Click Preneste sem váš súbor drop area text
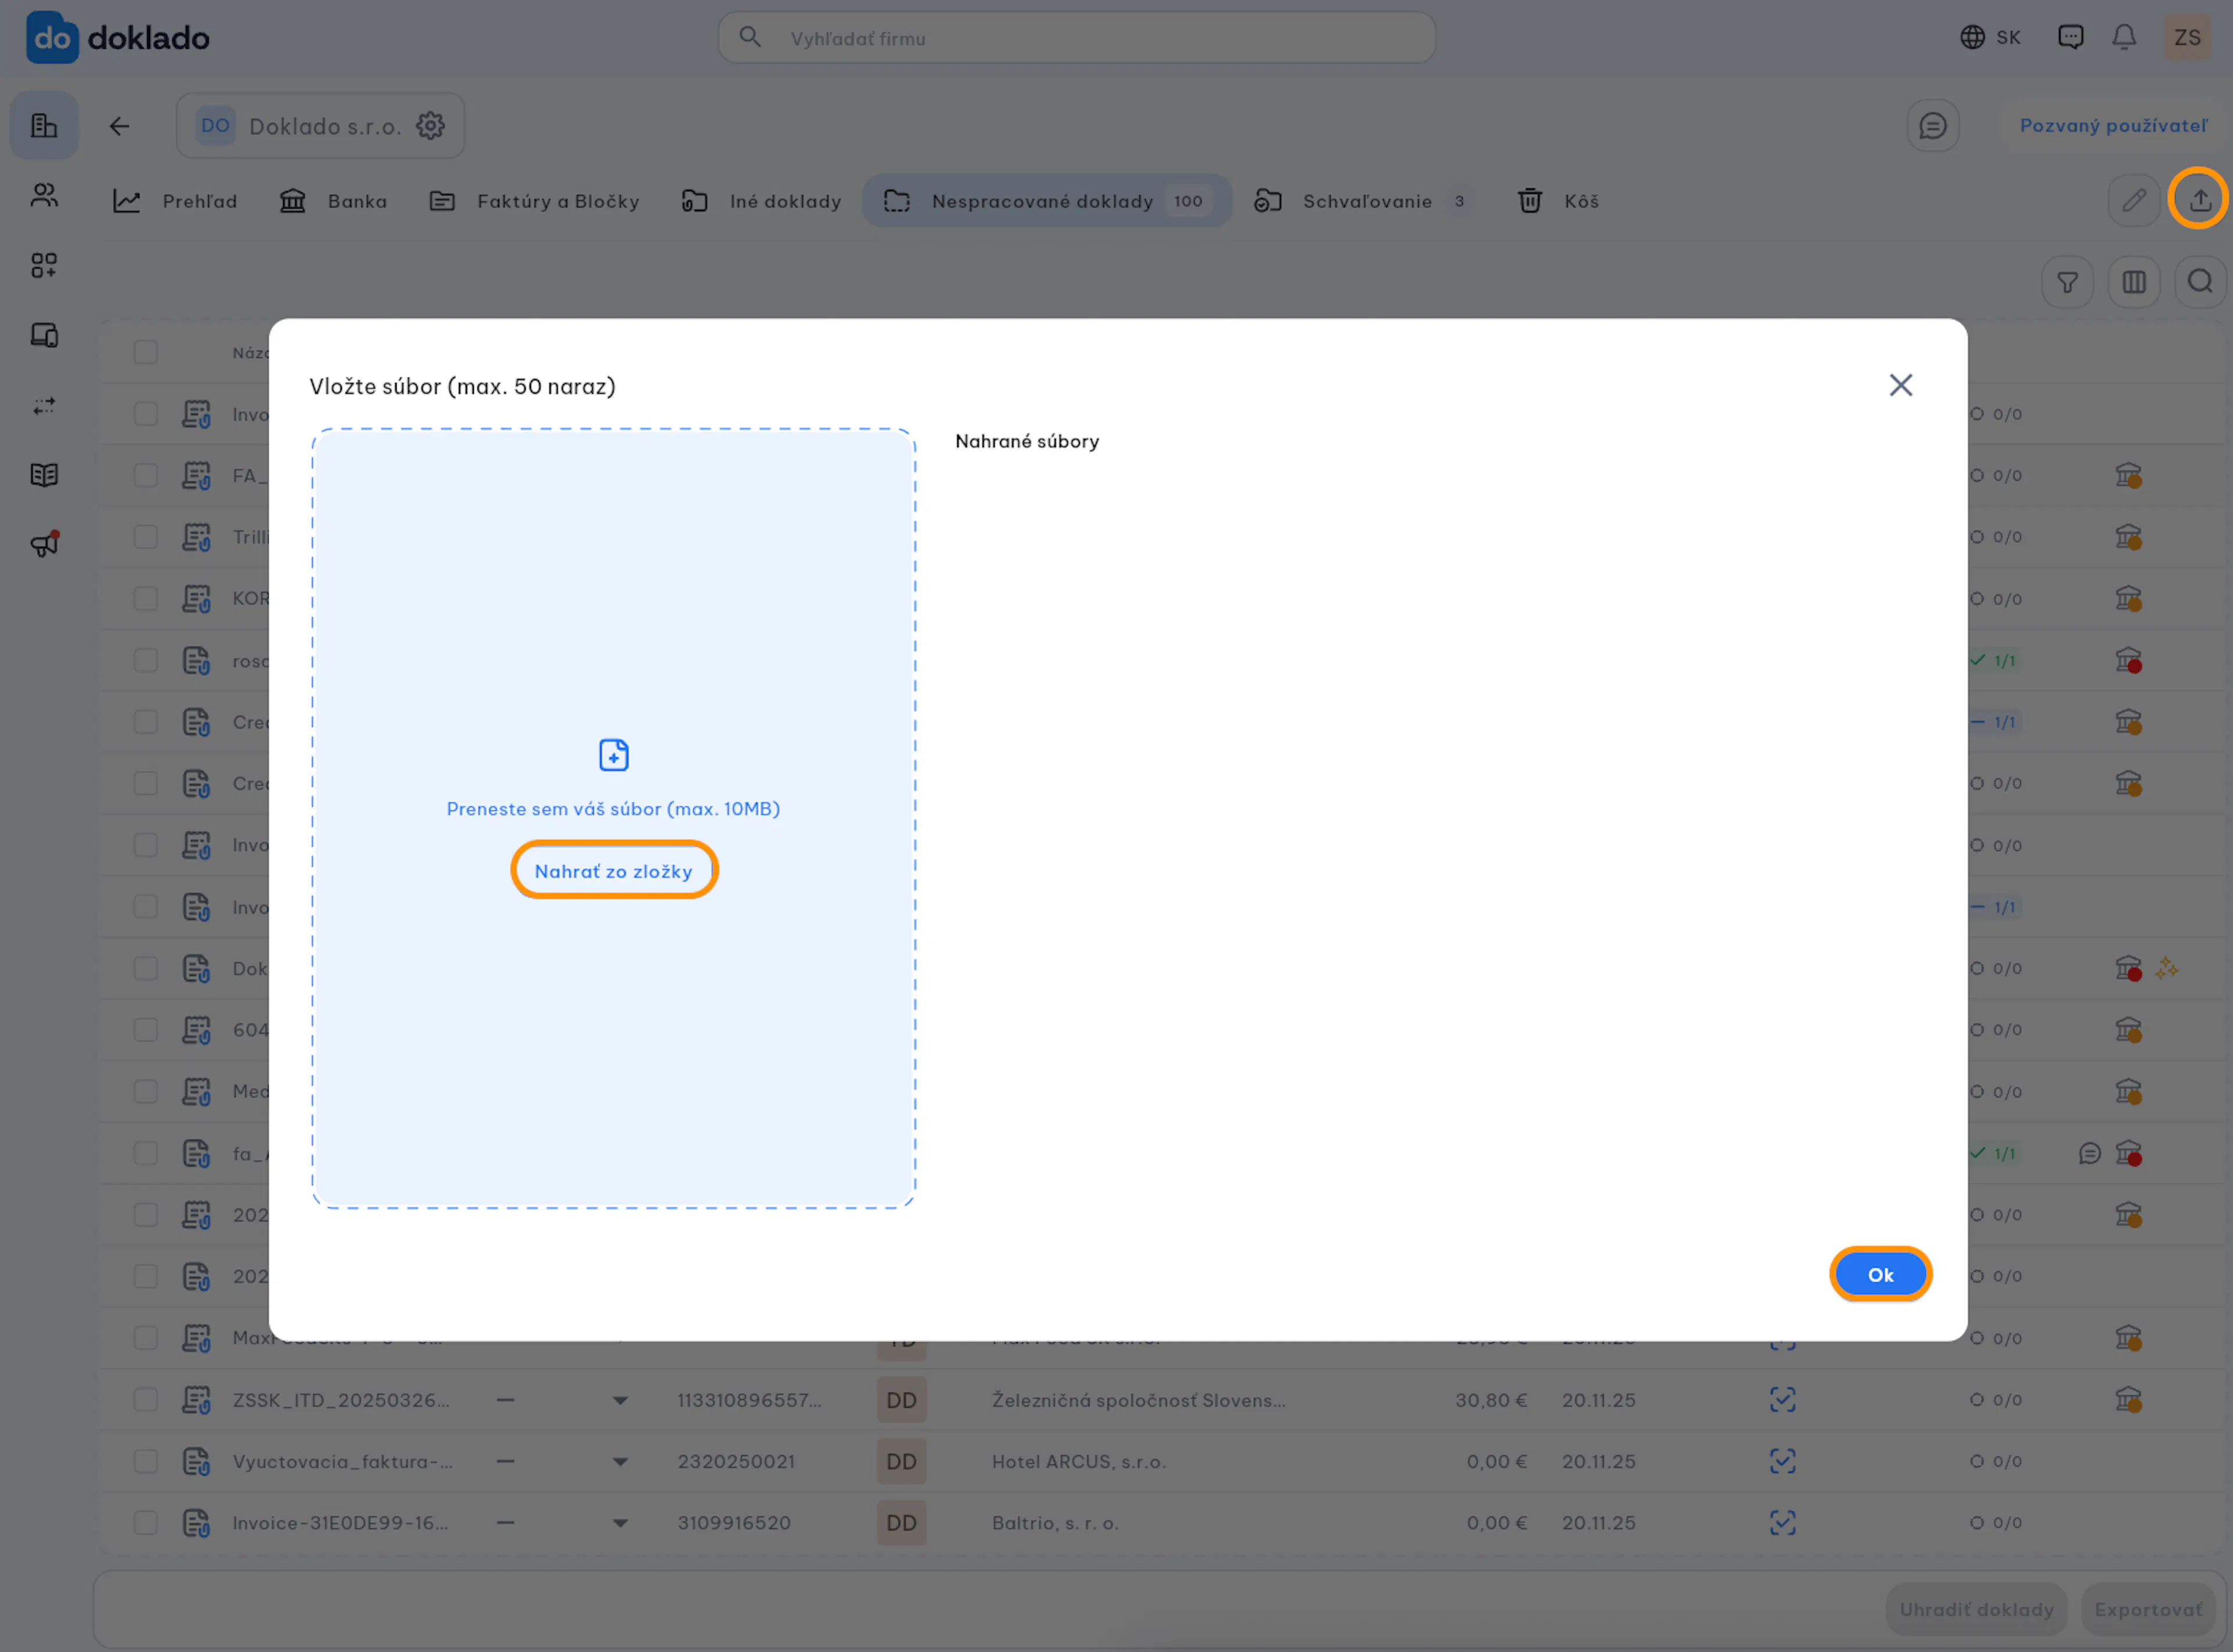The height and width of the screenshot is (1652, 2233). (614, 810)
